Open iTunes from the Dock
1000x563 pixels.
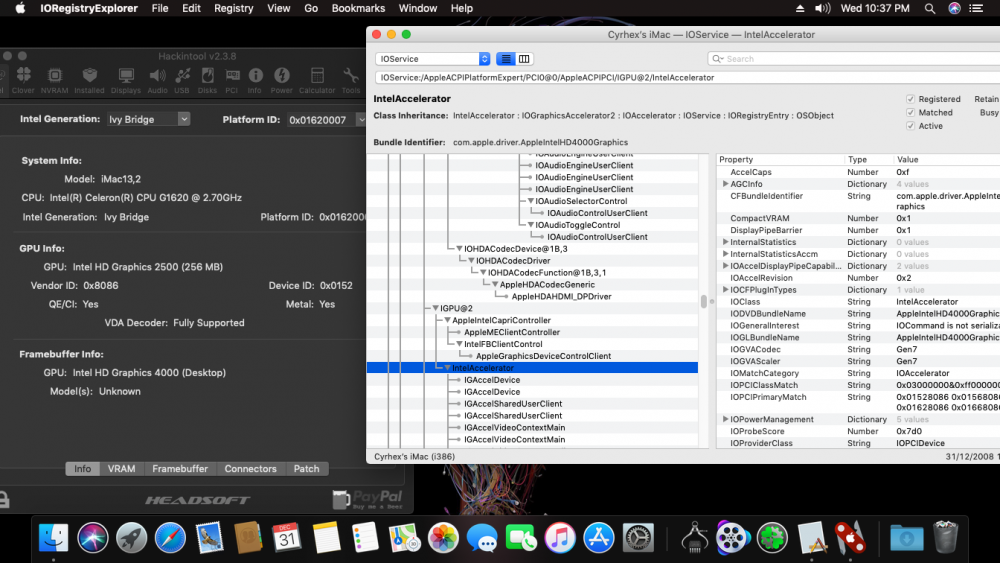(560, 537)
